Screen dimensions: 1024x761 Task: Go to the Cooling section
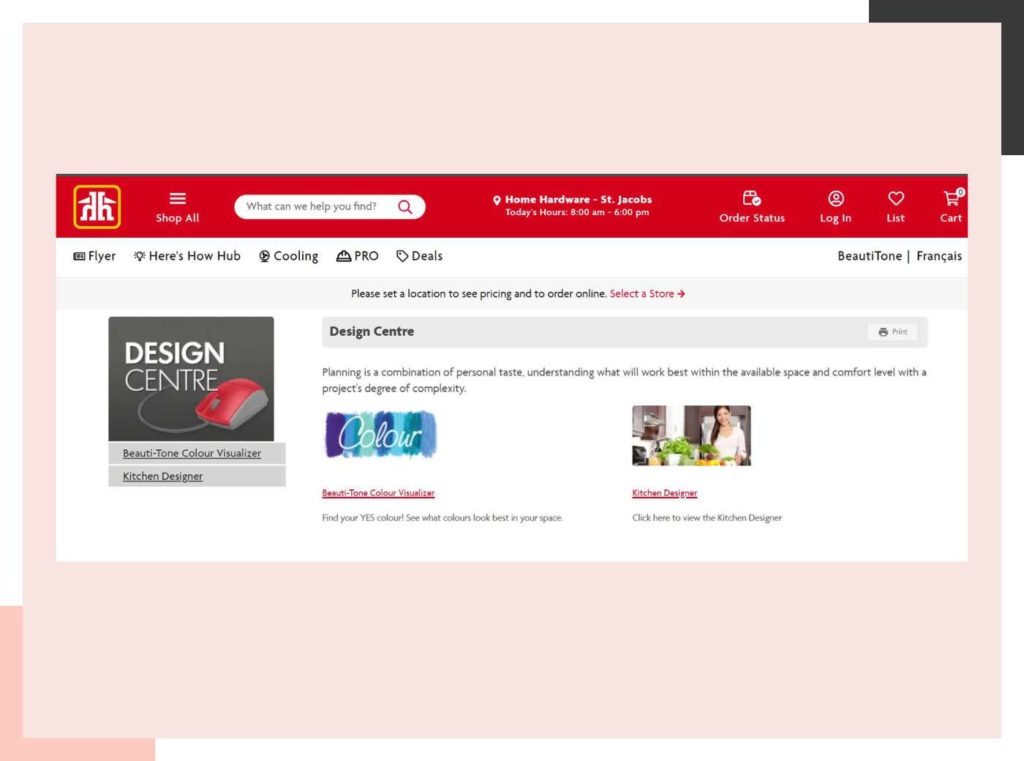[289, 256]
